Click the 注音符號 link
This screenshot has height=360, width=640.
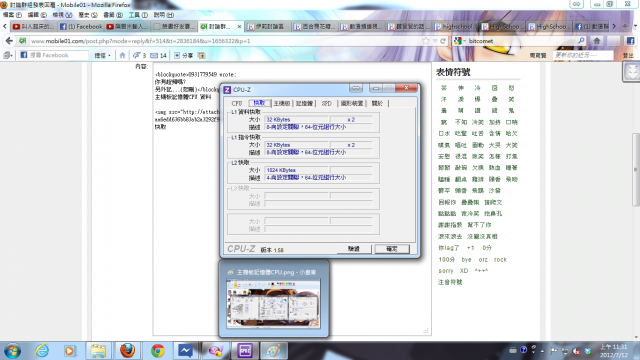pyautogui.click(x=450, y=282)
